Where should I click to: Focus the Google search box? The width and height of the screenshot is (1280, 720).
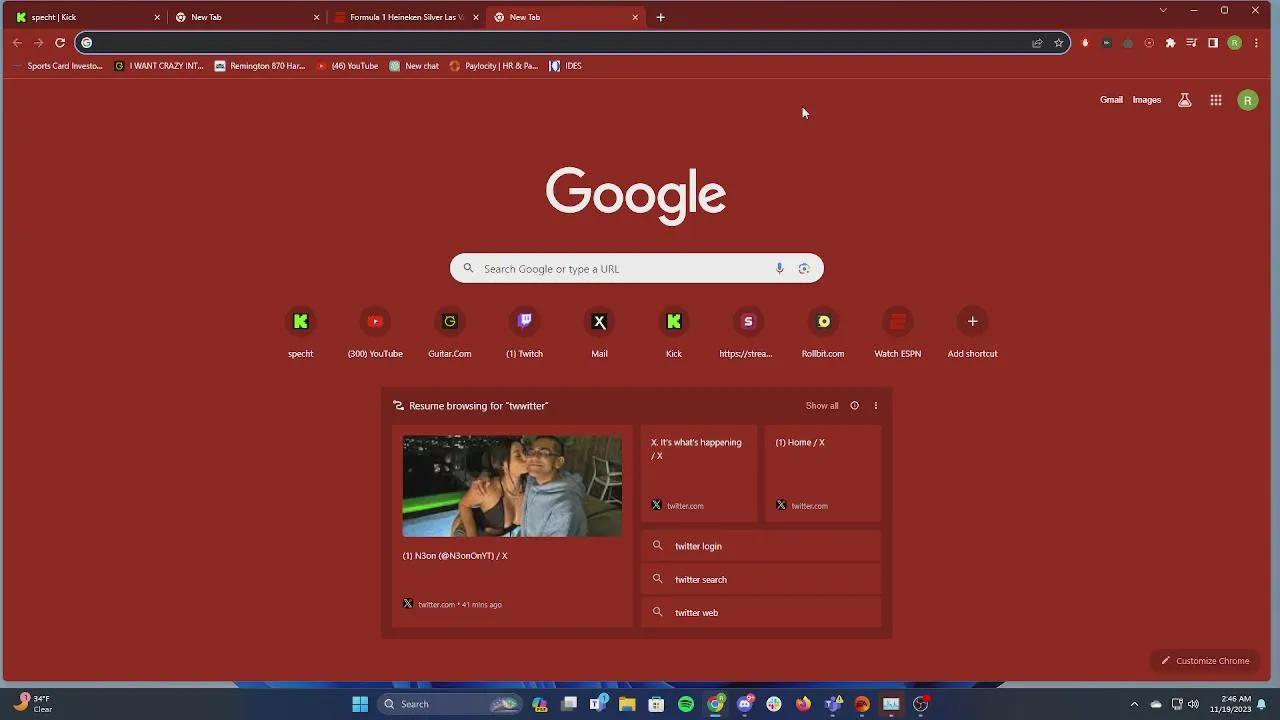[x=637, y=268]
